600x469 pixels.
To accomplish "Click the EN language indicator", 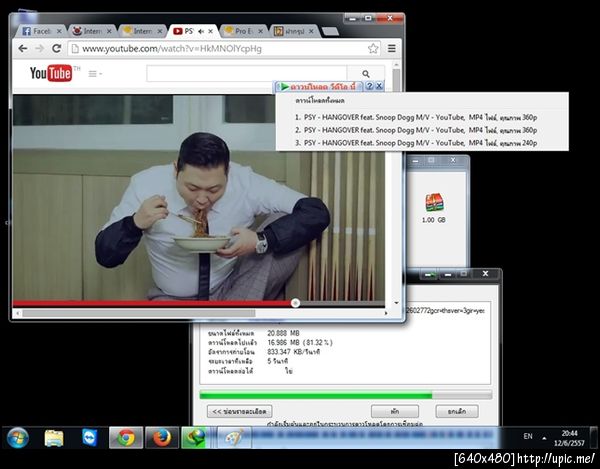I will [x=528, y=436].
